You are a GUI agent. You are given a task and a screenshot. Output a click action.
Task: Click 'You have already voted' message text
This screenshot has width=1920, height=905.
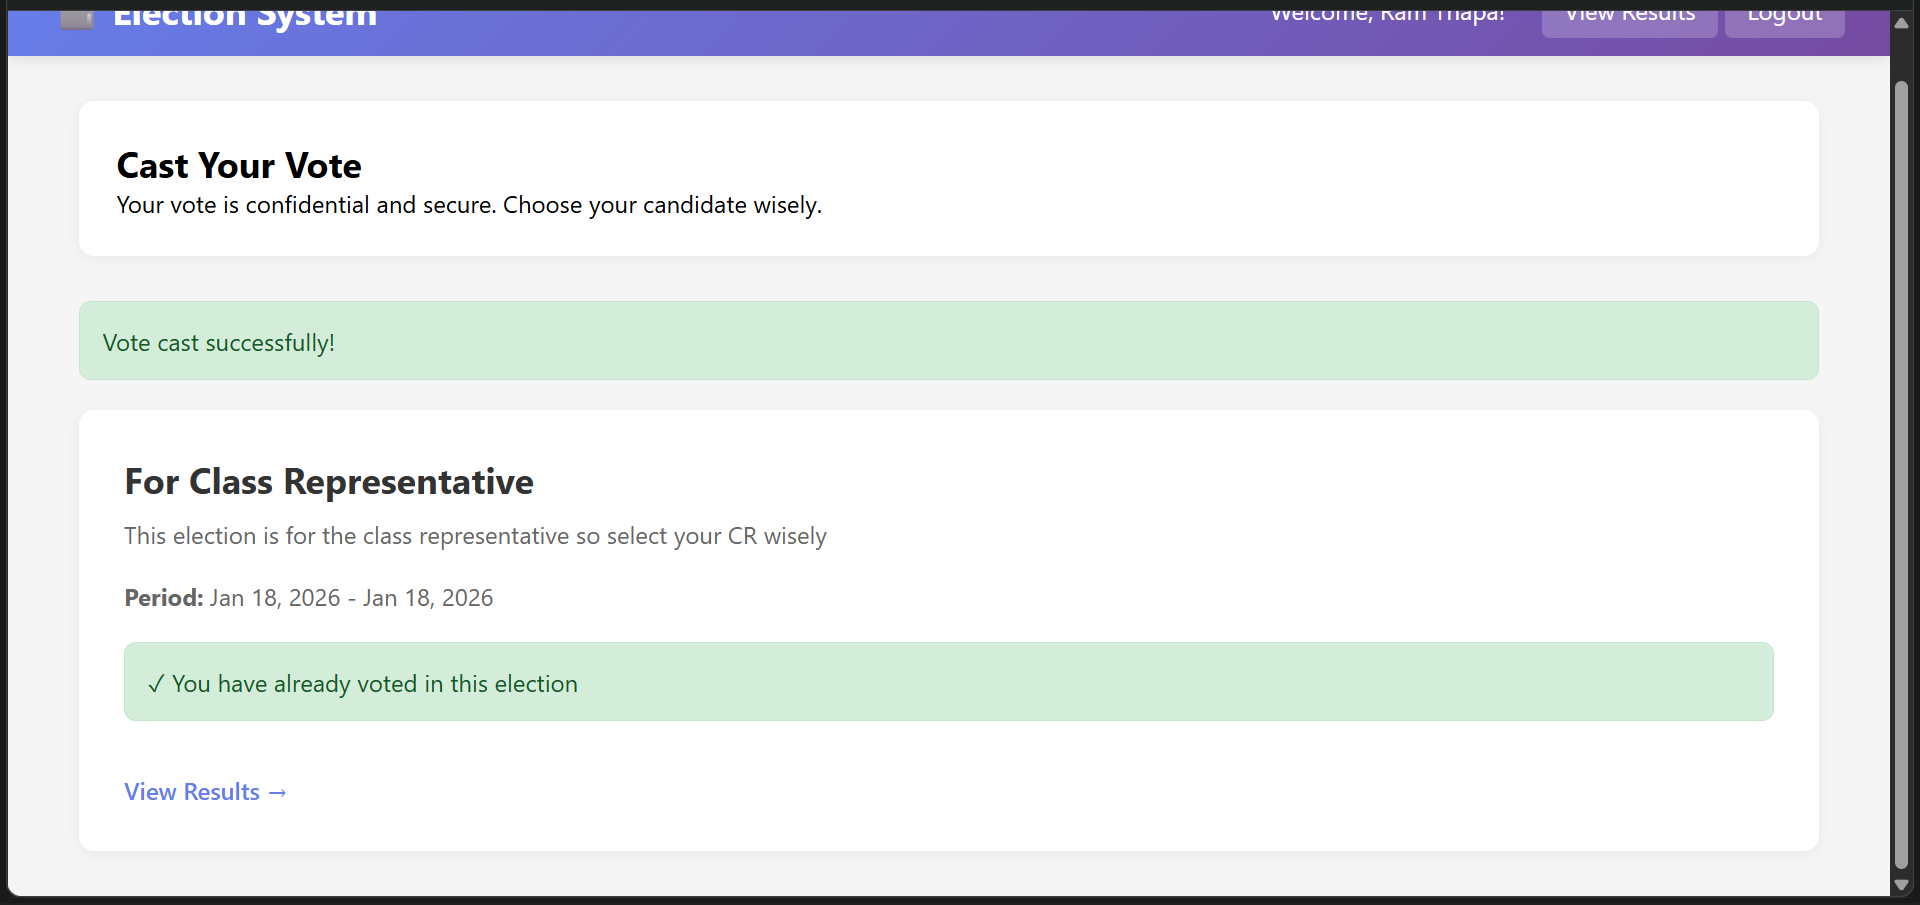point(375,684)
